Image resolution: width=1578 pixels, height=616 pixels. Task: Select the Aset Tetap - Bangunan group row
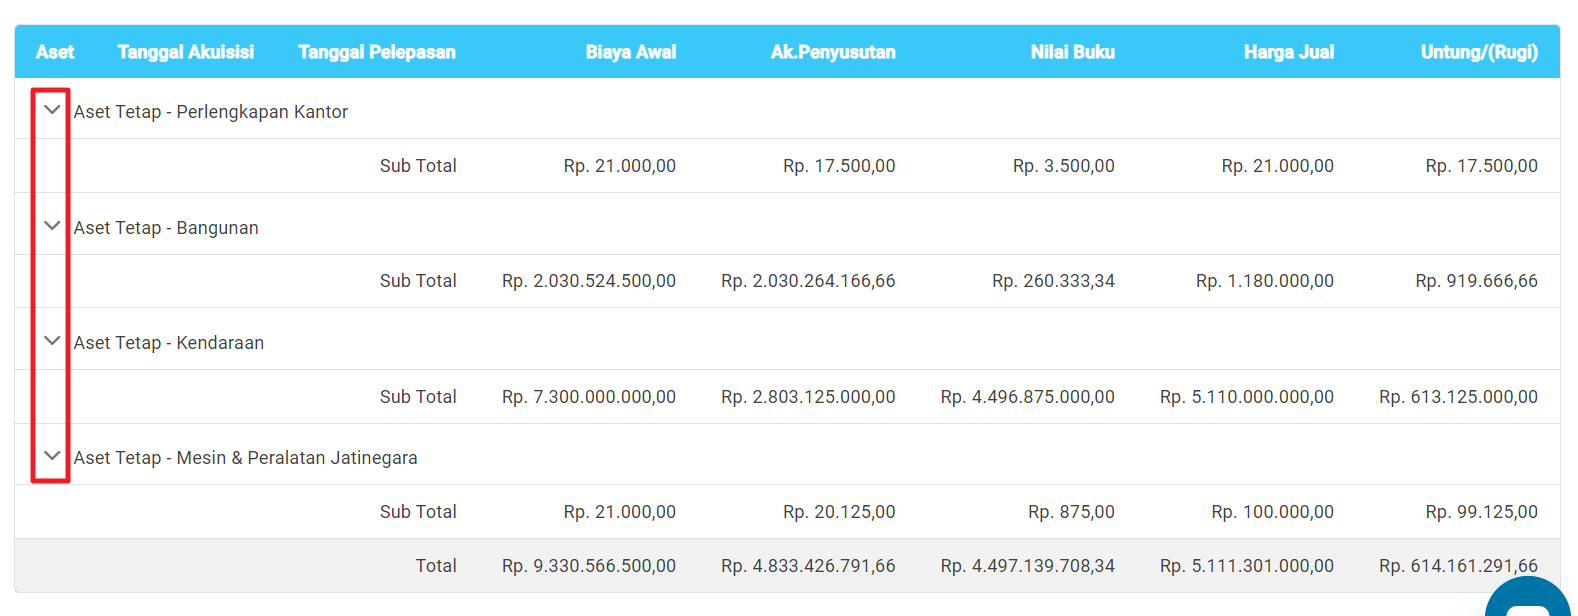tap(166, 228)
